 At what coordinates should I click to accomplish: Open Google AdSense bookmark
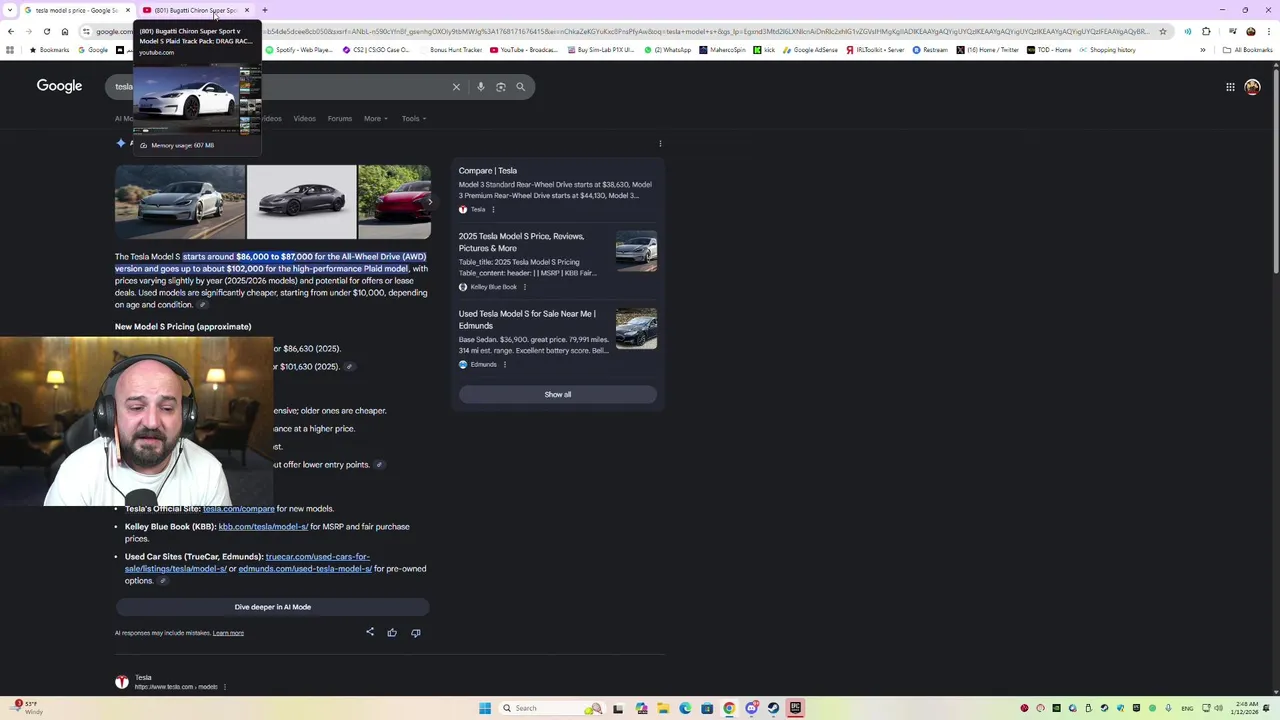point(811,50)
